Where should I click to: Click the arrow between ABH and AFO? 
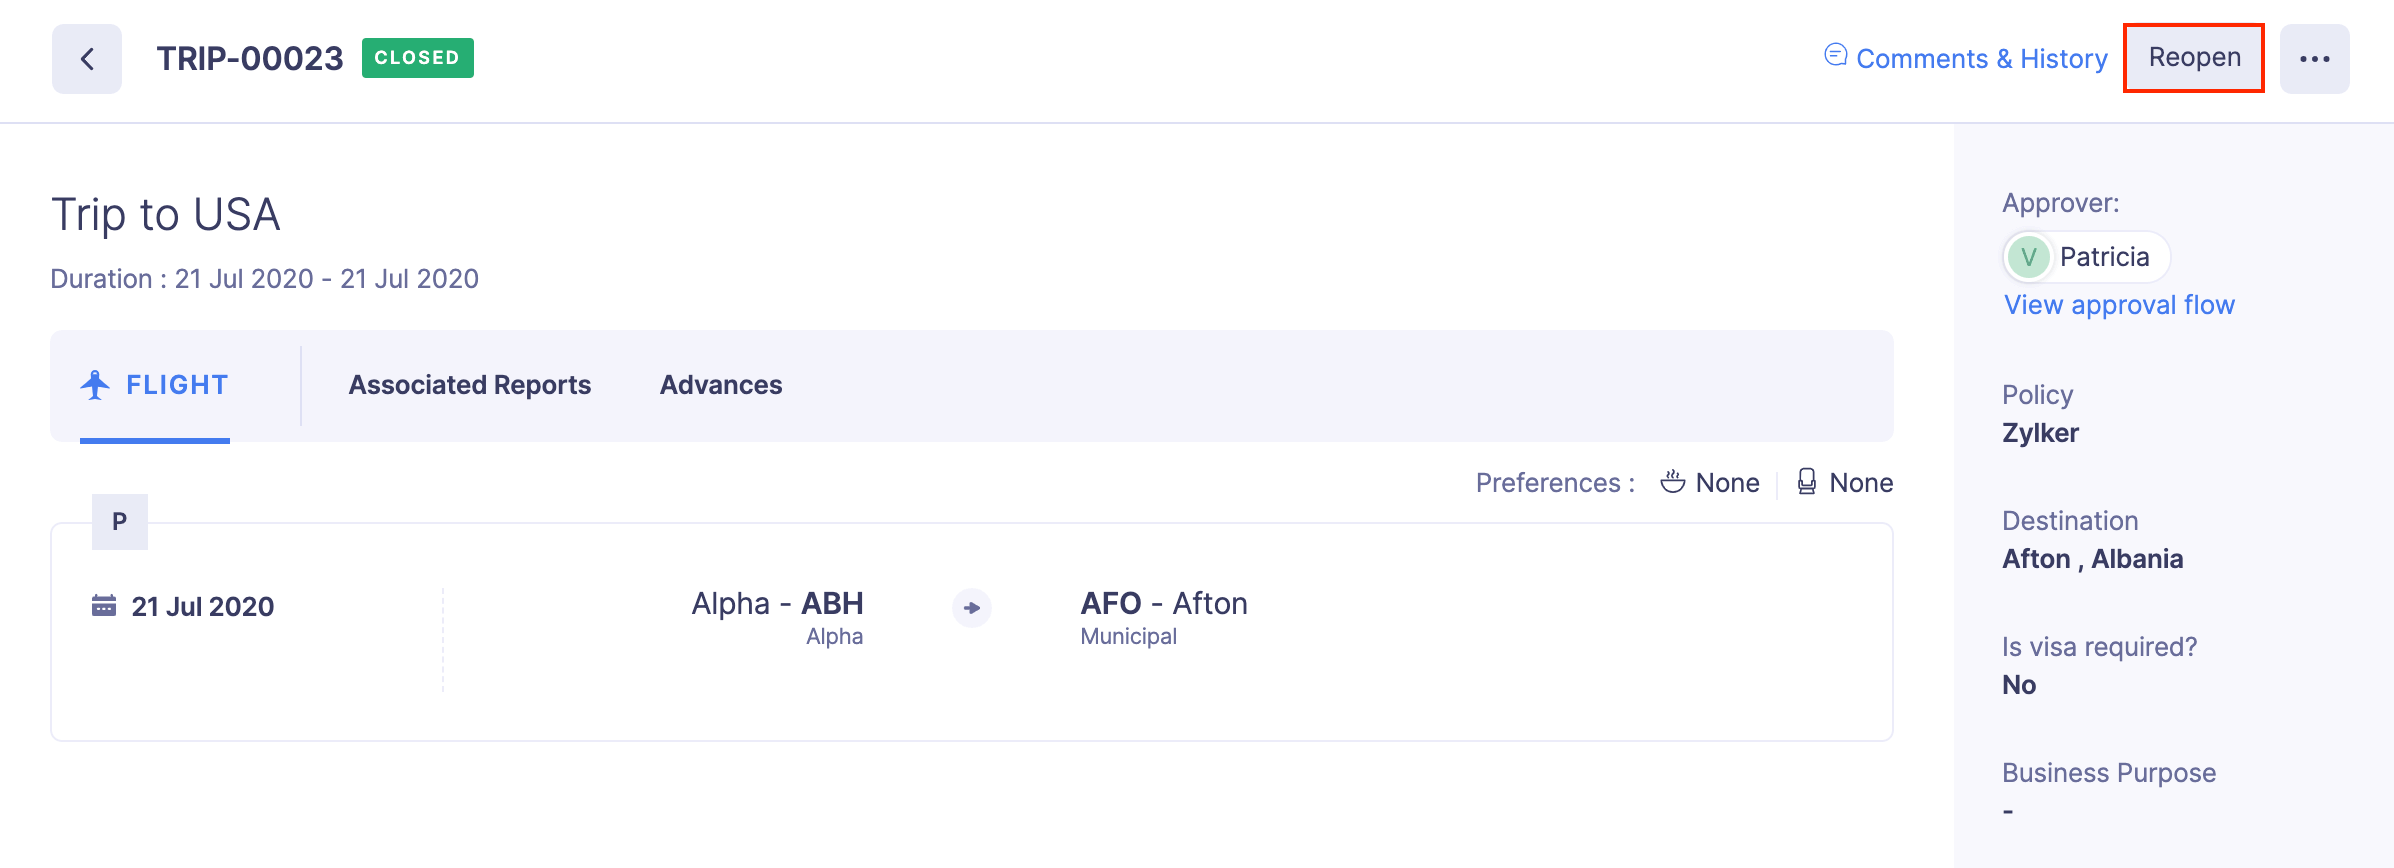click(971, 607)
